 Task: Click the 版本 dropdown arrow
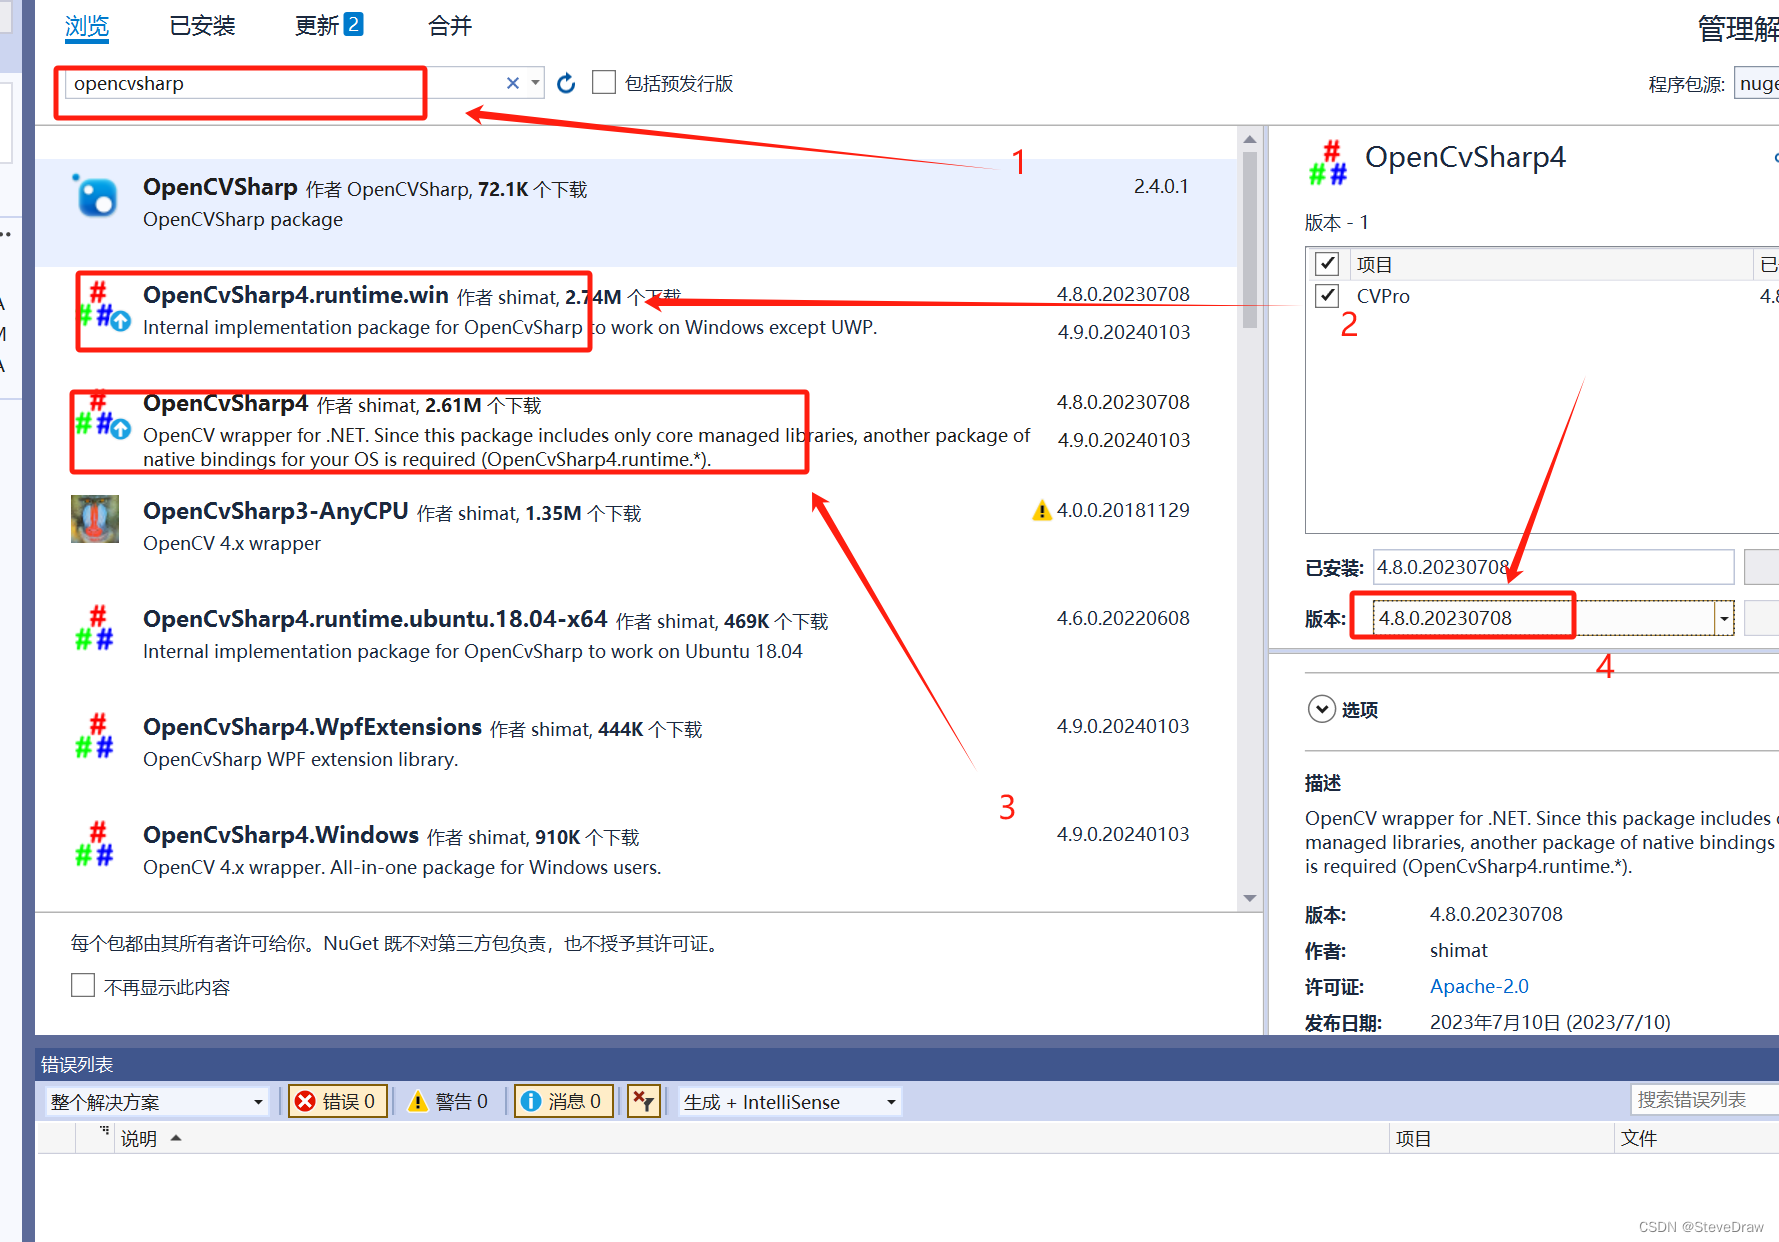1724,619
